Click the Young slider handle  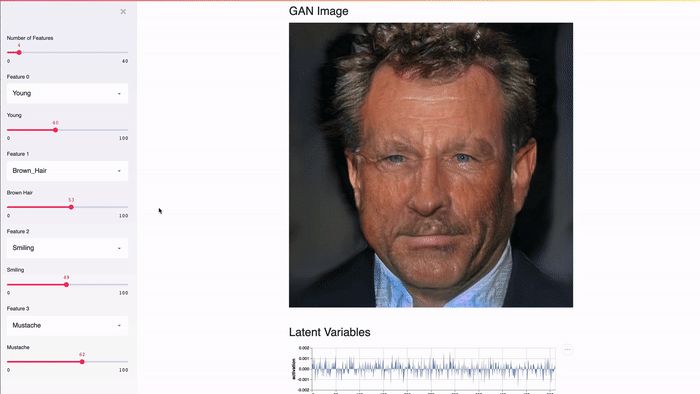coord(55,130)
